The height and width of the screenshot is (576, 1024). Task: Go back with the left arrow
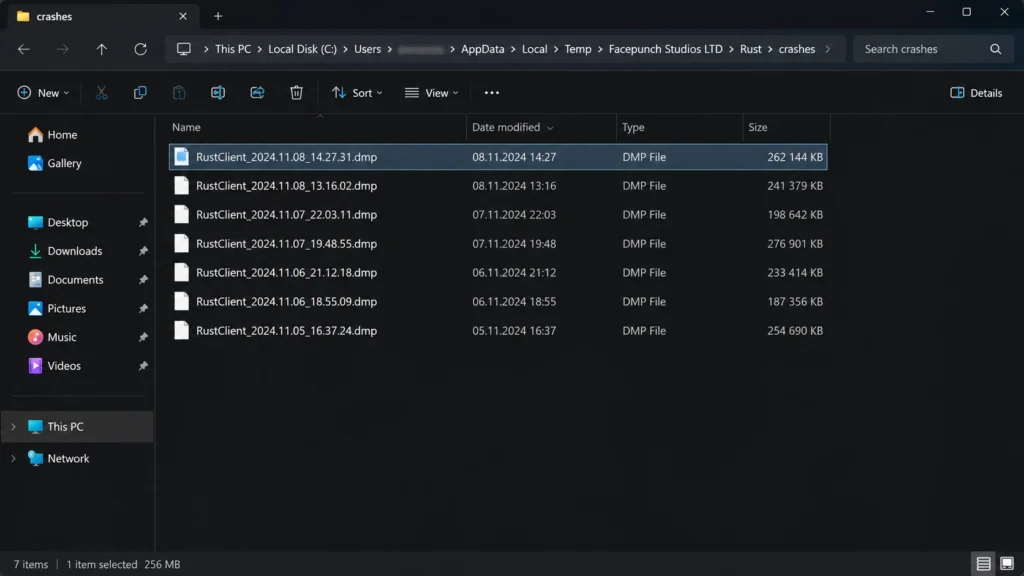coord(24,49)
